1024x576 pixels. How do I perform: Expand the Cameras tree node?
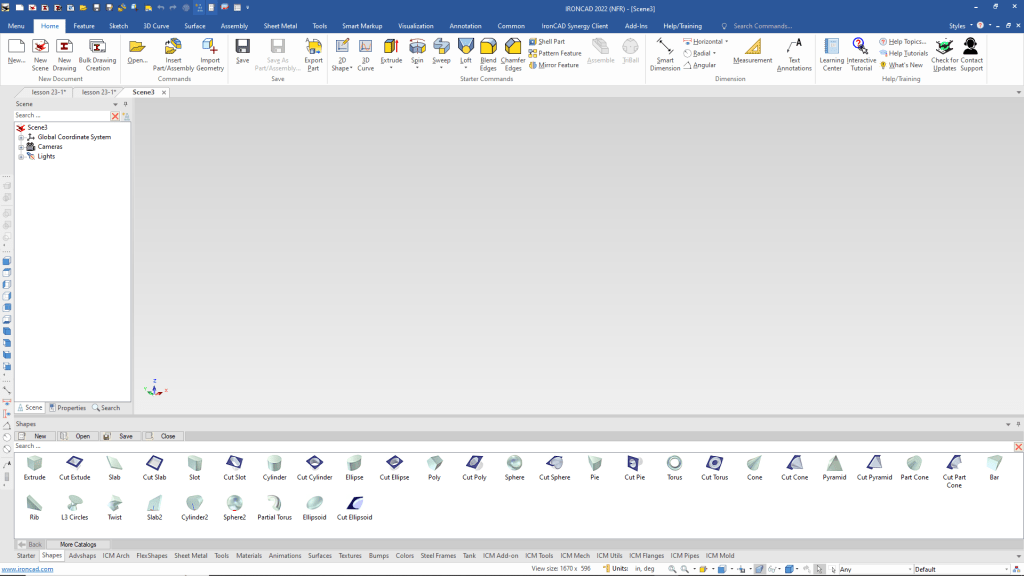[x=20, y=147]
